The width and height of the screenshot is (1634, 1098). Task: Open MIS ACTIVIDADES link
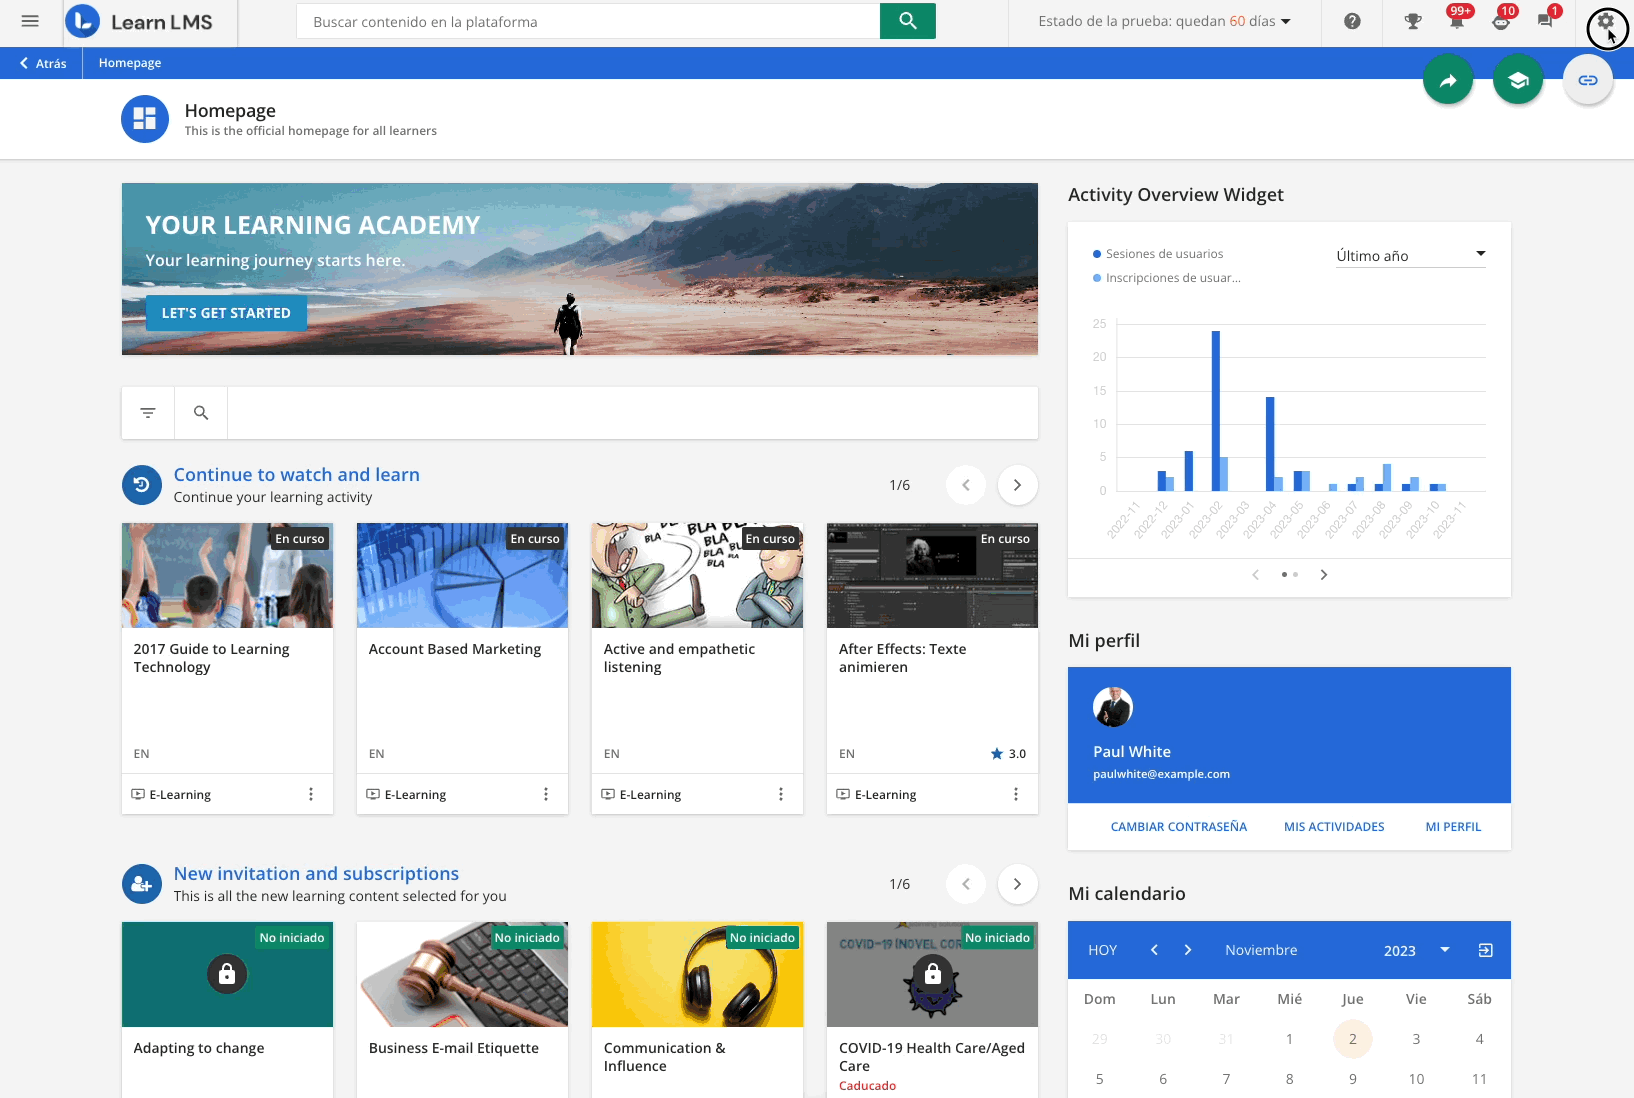tap(1334, 827)
